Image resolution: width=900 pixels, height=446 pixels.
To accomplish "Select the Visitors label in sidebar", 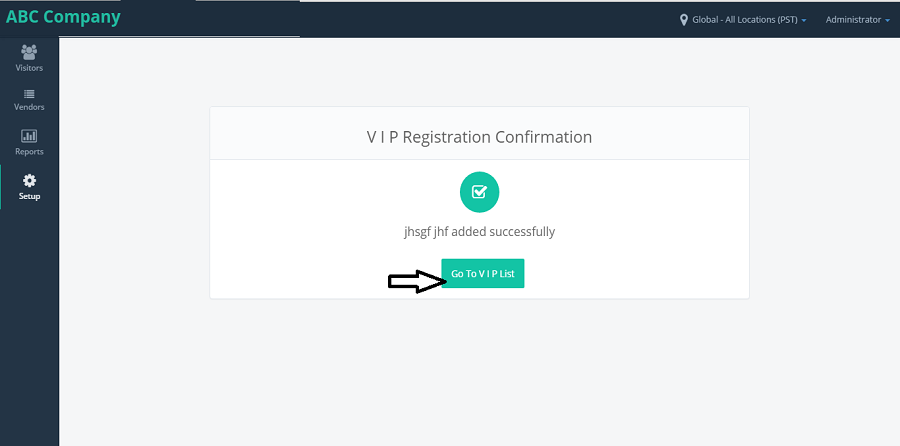I will (x=29, y=68).
